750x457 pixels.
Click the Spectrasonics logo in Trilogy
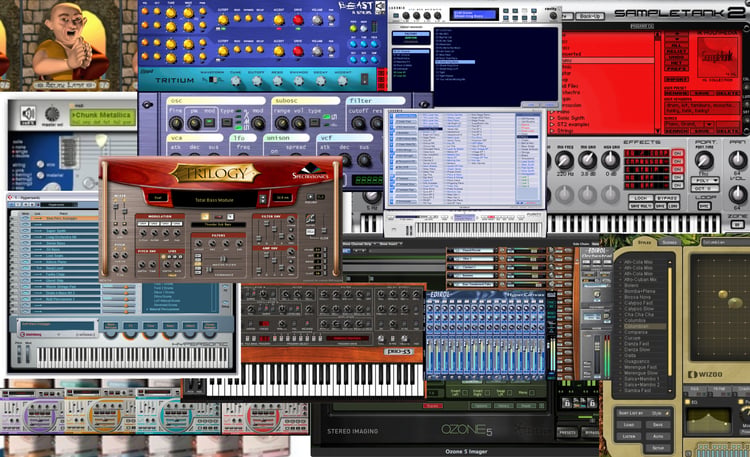point(310,172)
